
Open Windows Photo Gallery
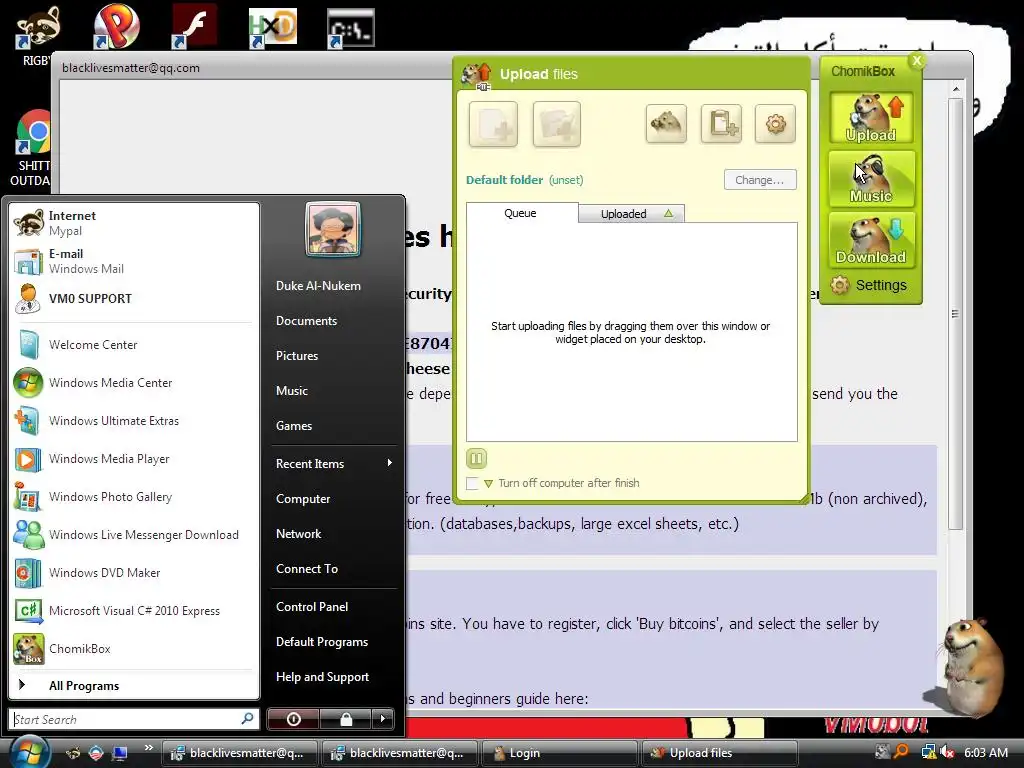click(134, 497)
